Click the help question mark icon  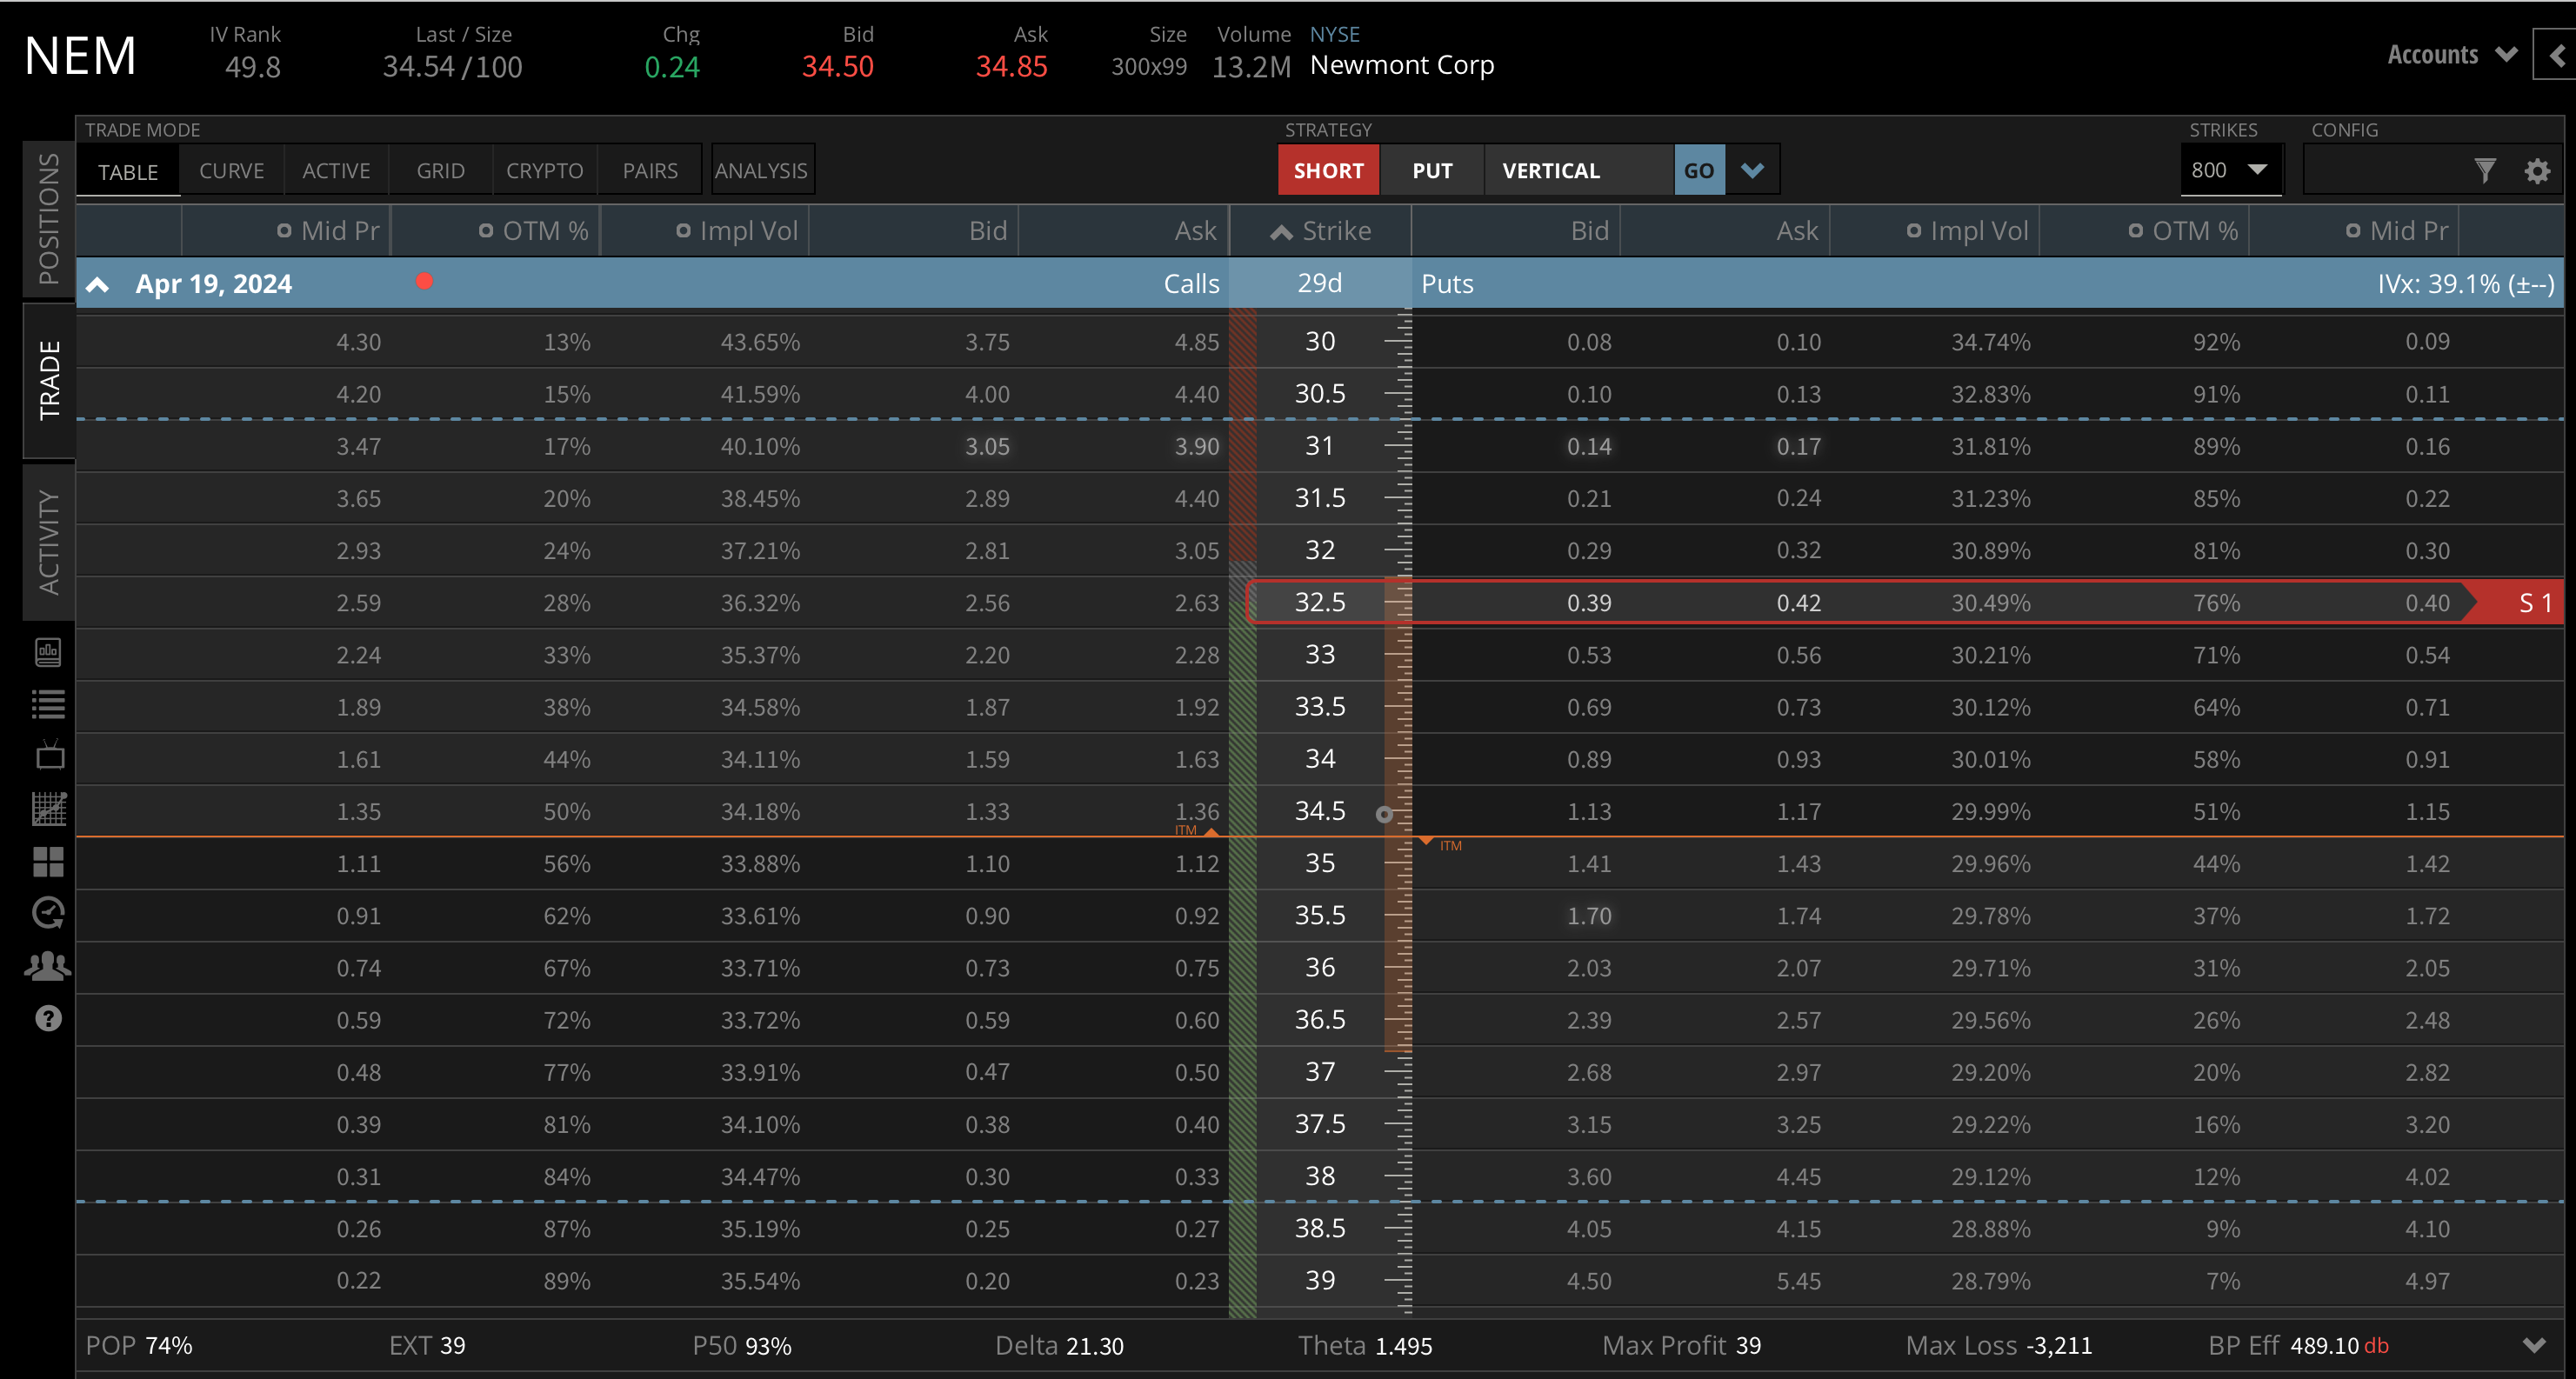click(x=49, y=1018)
